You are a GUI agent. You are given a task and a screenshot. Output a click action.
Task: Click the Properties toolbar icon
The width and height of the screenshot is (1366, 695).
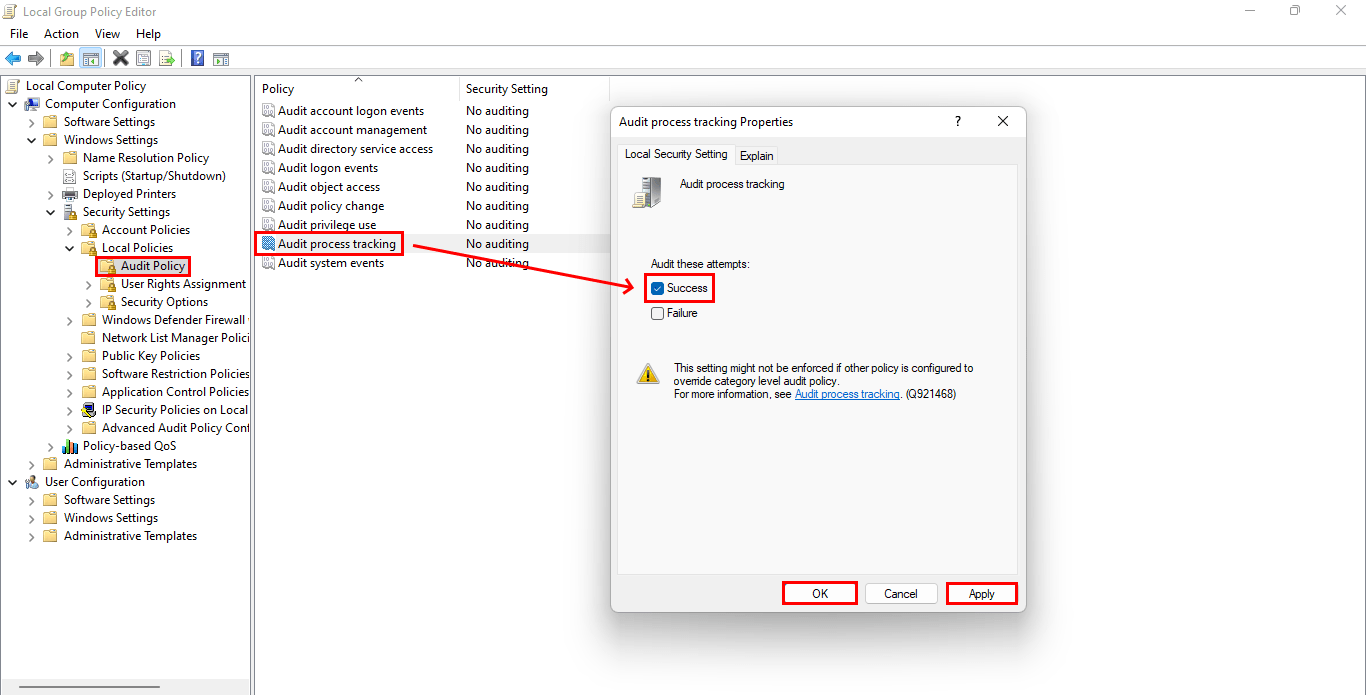point(143,57)
